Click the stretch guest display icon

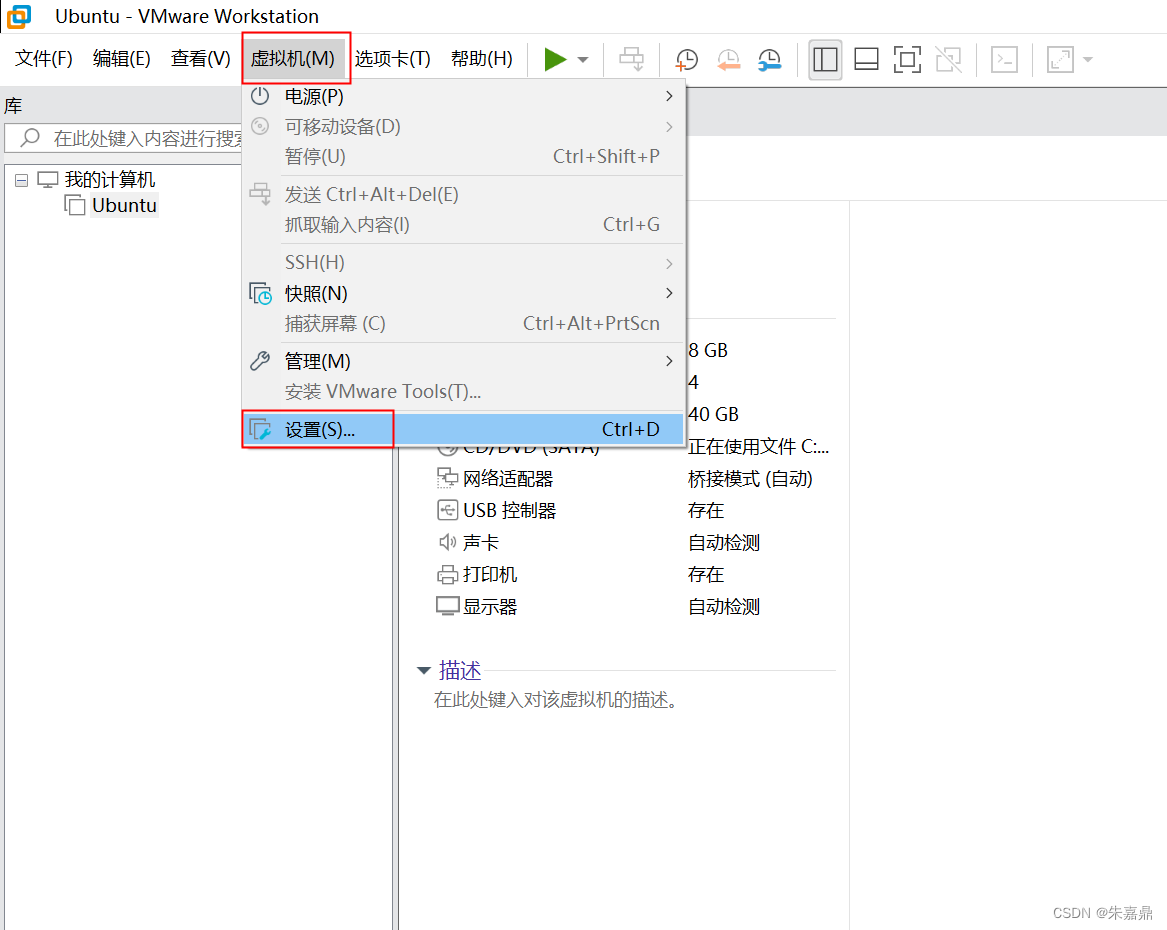(x=1060, y=60)
